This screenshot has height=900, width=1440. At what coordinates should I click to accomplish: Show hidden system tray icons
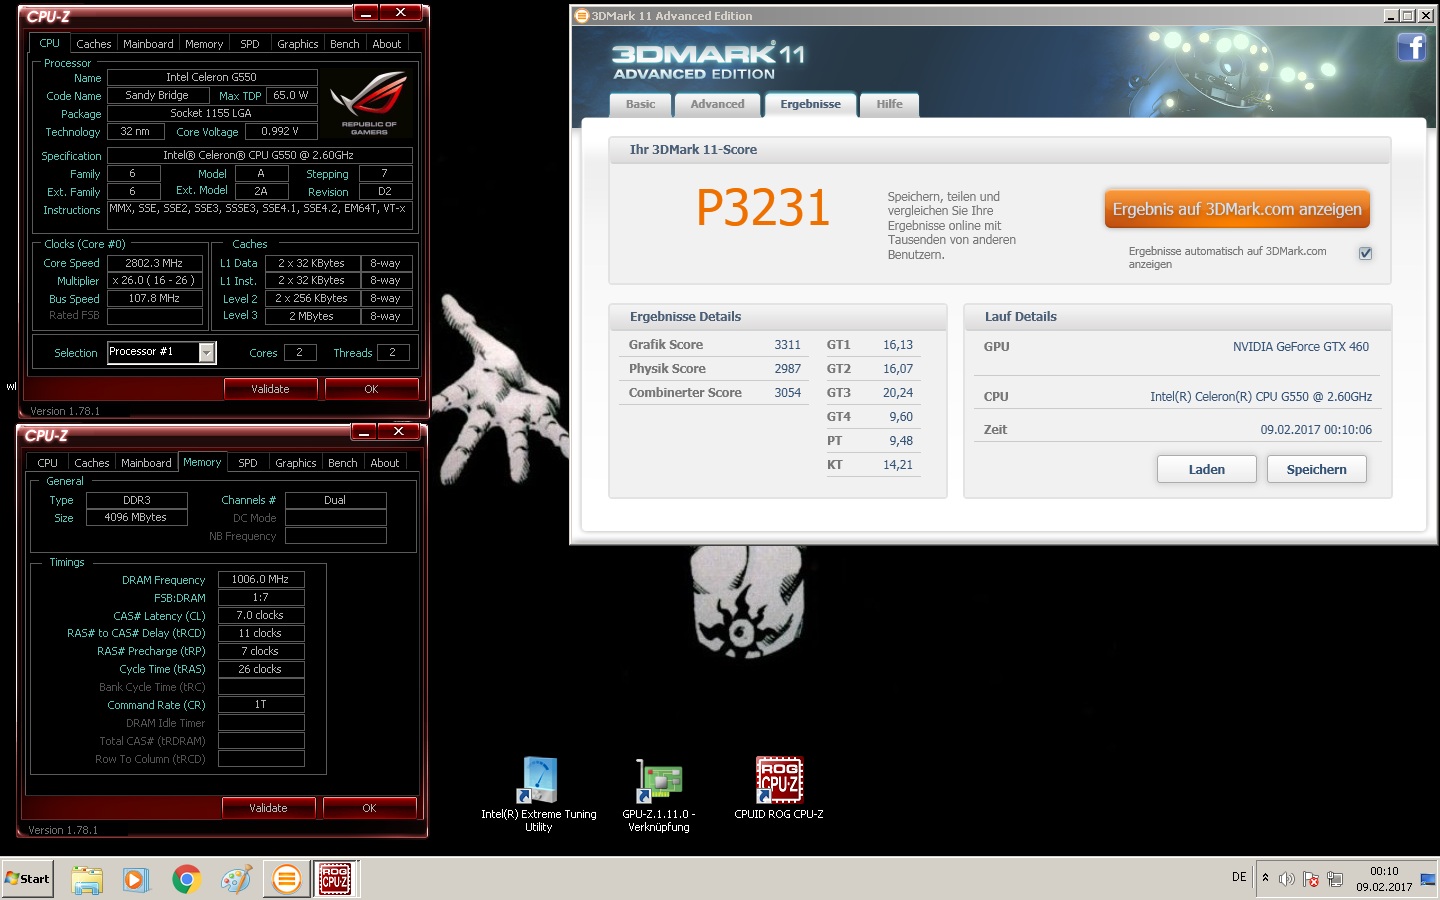click(1265, 878)
